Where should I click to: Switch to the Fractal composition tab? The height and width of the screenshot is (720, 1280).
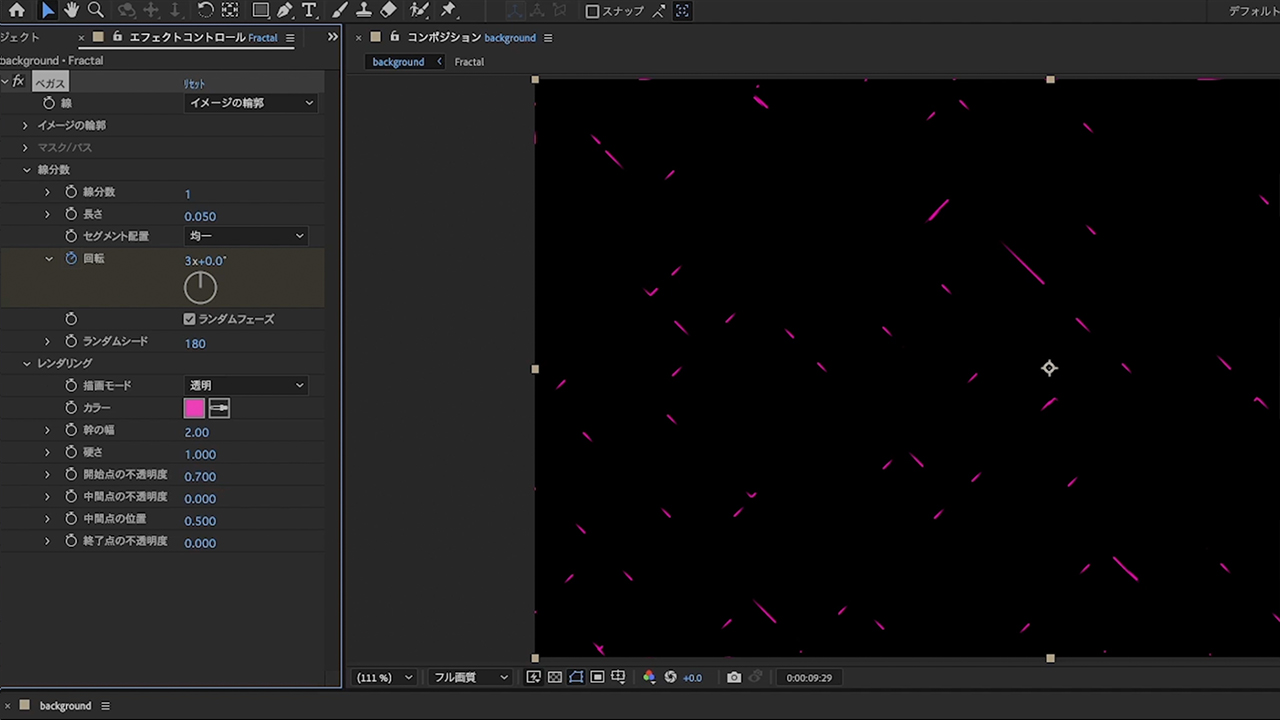pos(469,62)
